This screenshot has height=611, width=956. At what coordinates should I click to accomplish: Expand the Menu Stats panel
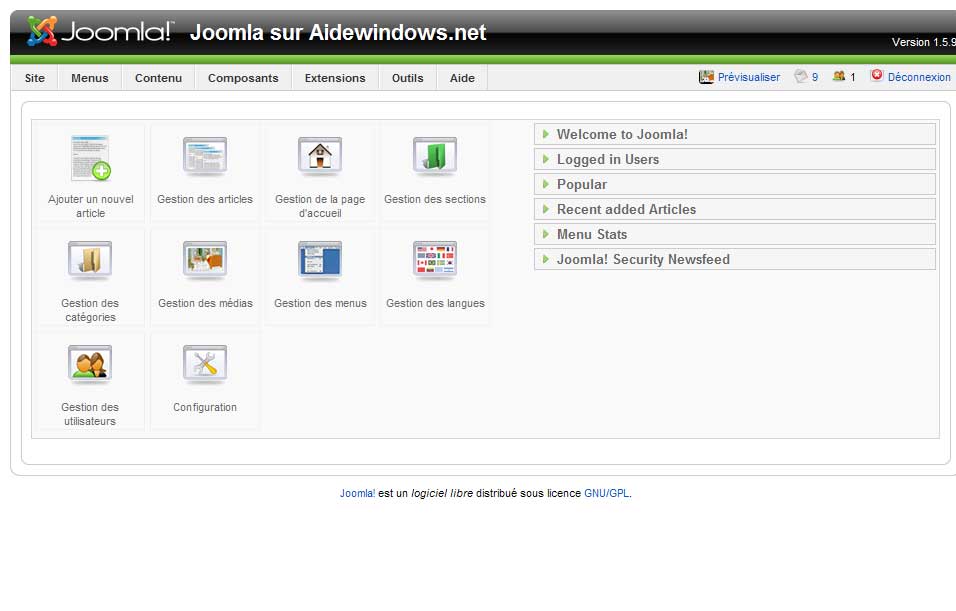(735, 234)
